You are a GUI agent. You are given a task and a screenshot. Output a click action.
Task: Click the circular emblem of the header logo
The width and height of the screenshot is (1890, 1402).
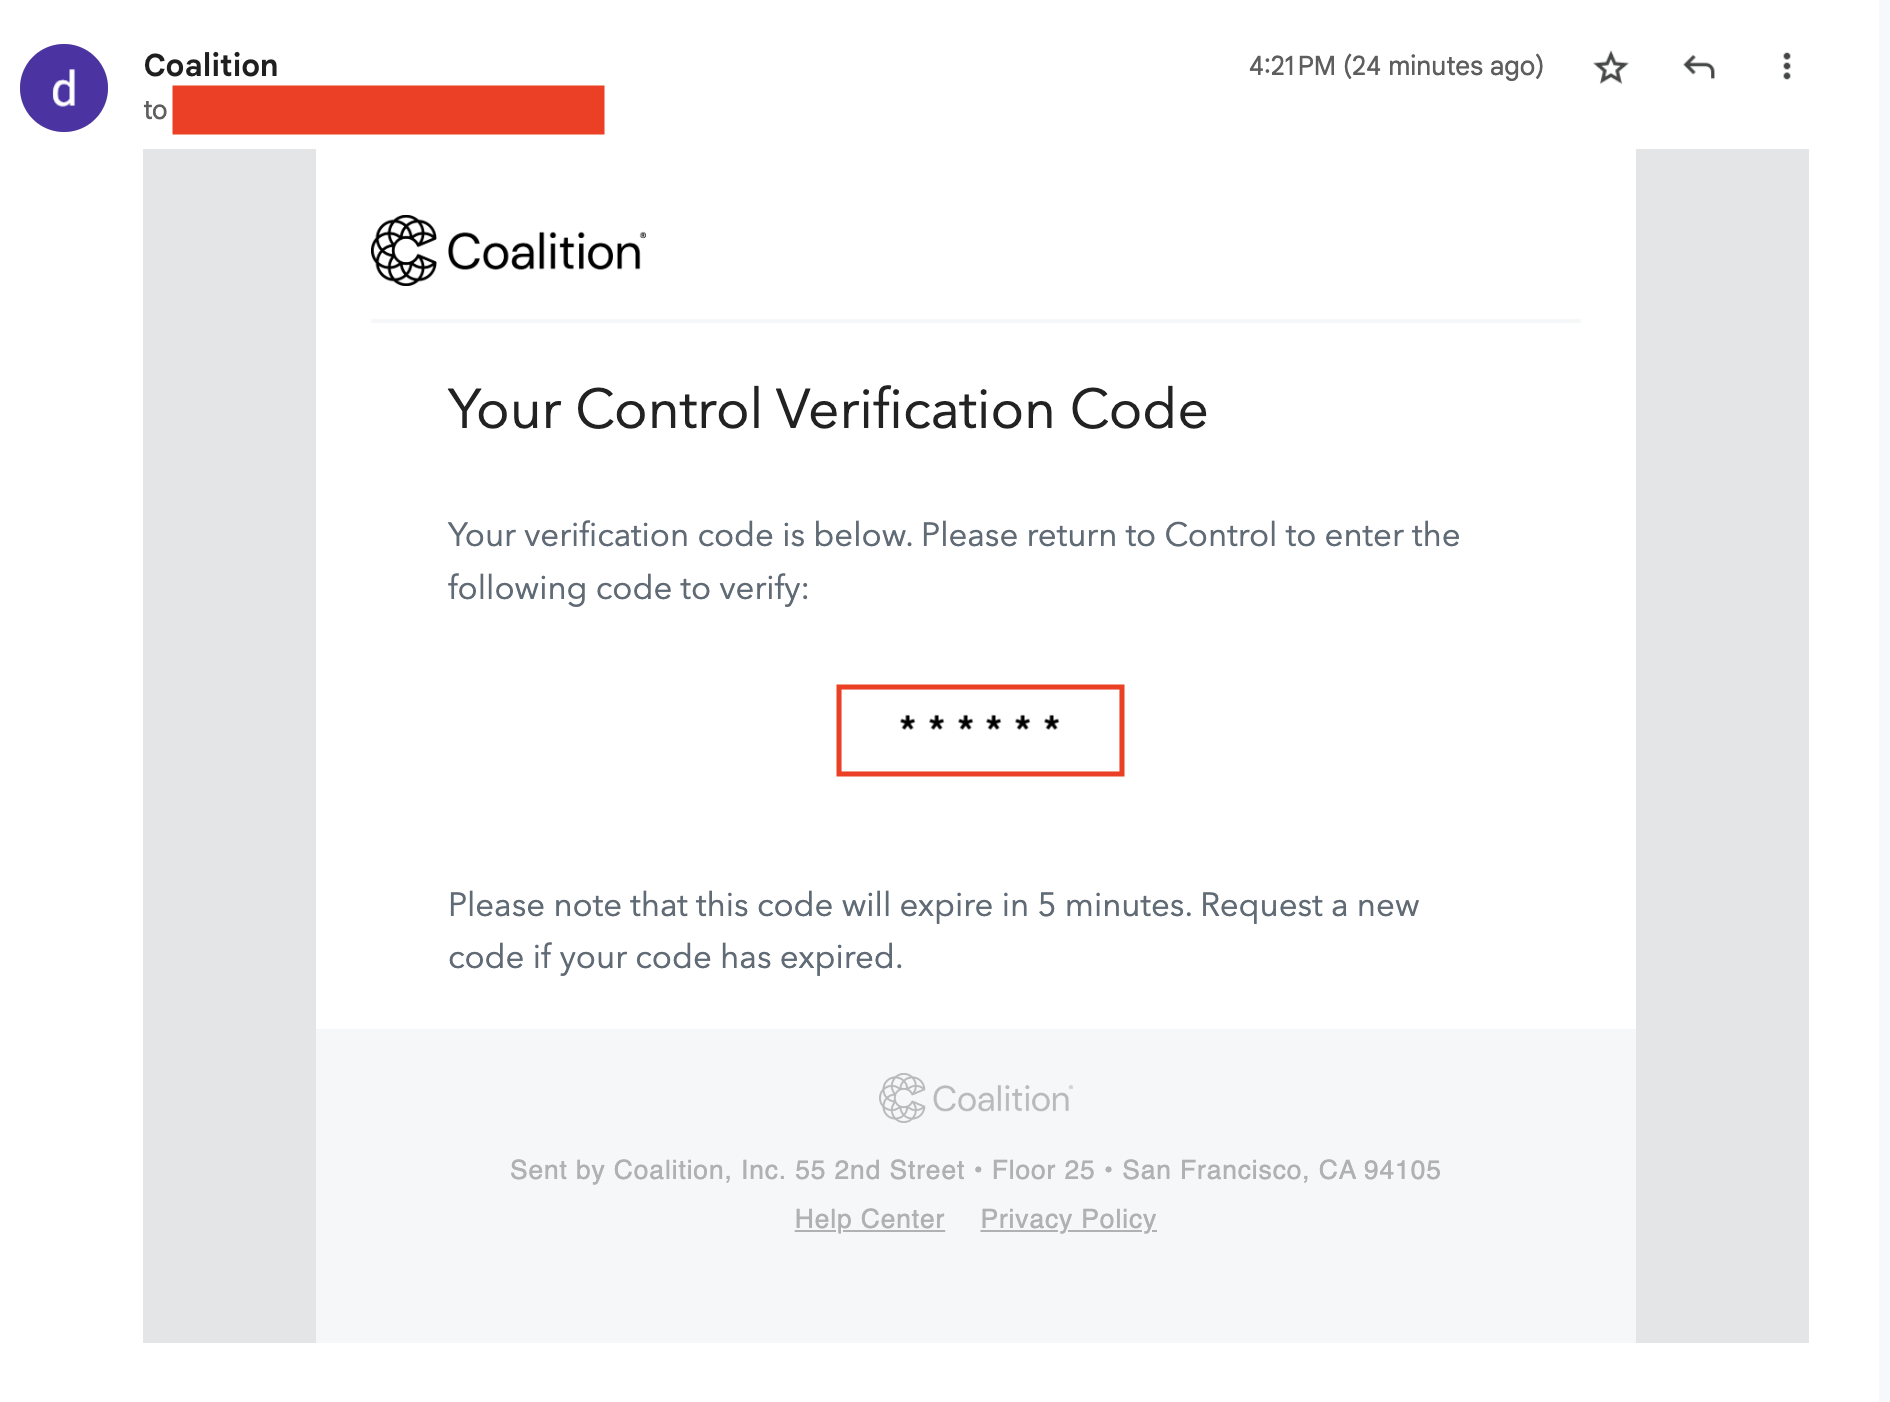404,250
